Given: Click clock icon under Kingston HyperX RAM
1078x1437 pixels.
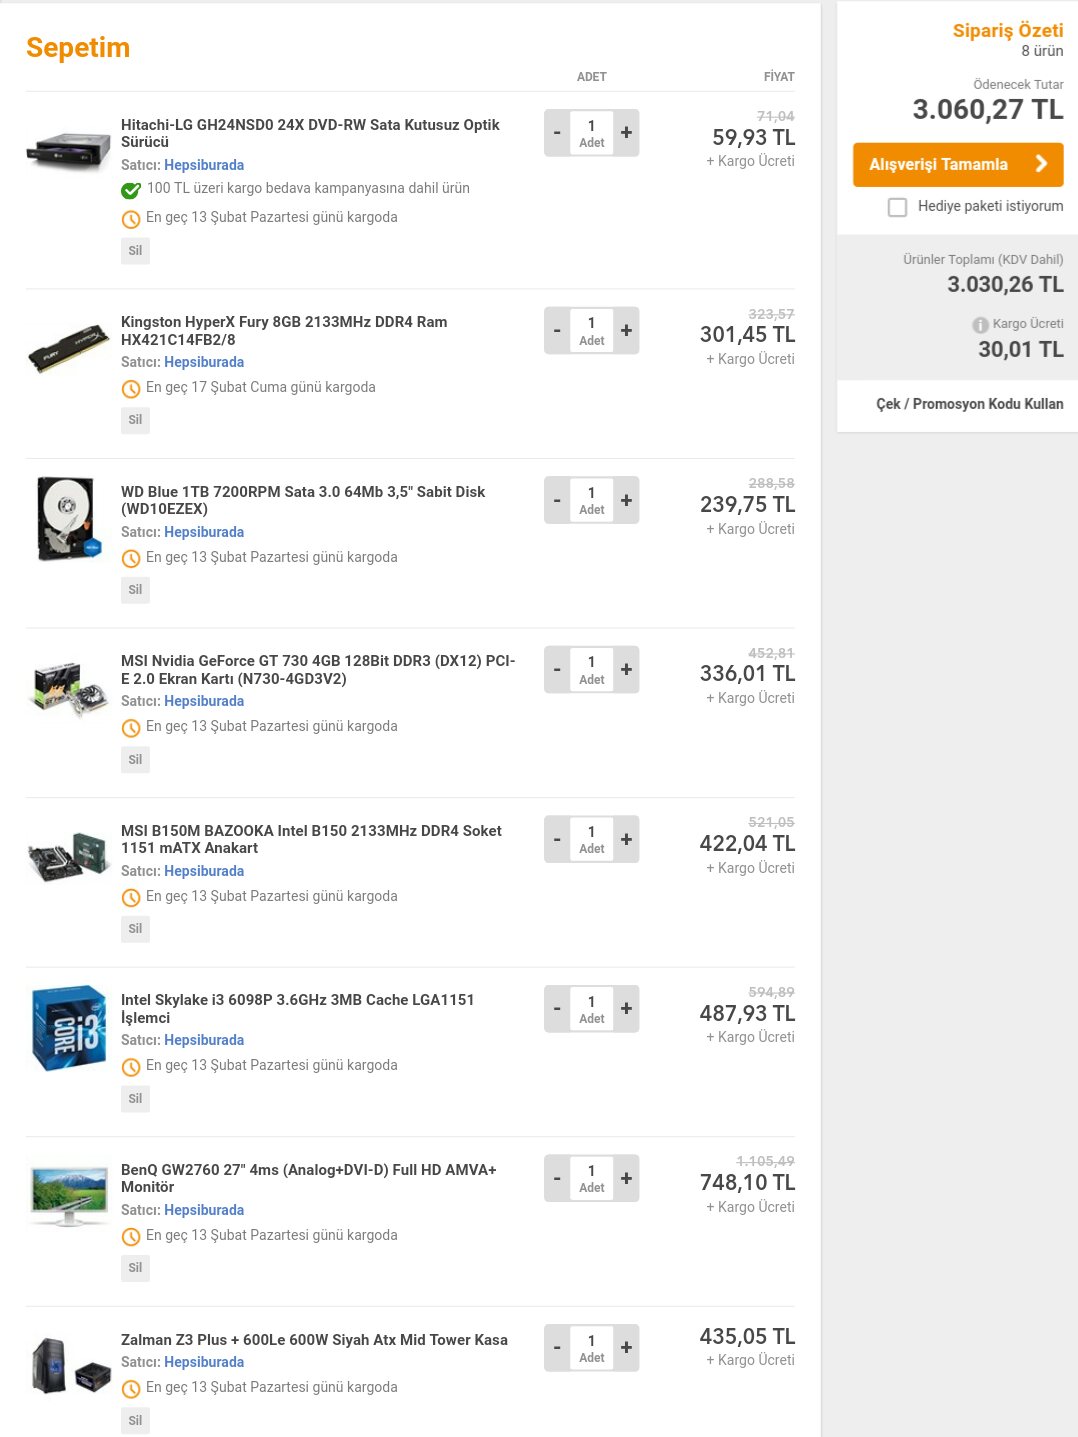Looking at the screenshot, I should [x=131, y=389].
